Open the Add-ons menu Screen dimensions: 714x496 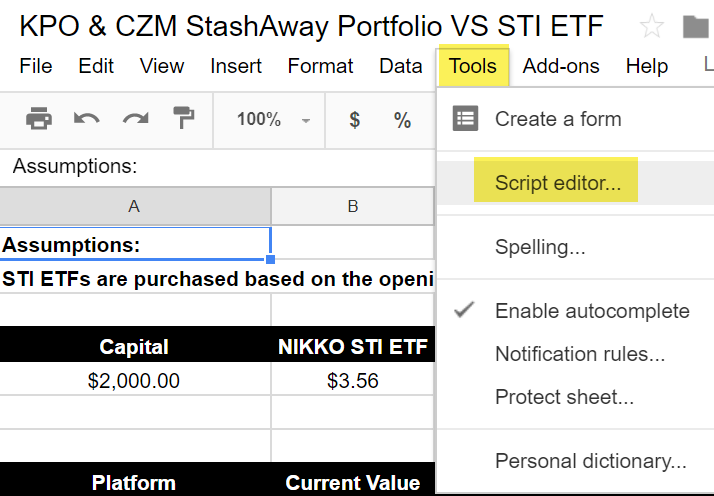click(x=561, y=66)
